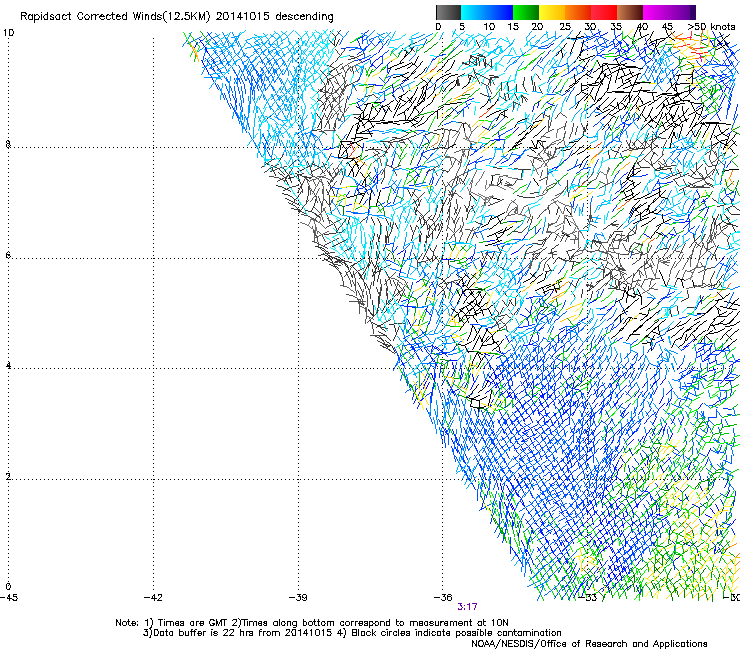Click the '-33' longitude axis label
This screenshot has width=740, height=650.
coord(588,598)
